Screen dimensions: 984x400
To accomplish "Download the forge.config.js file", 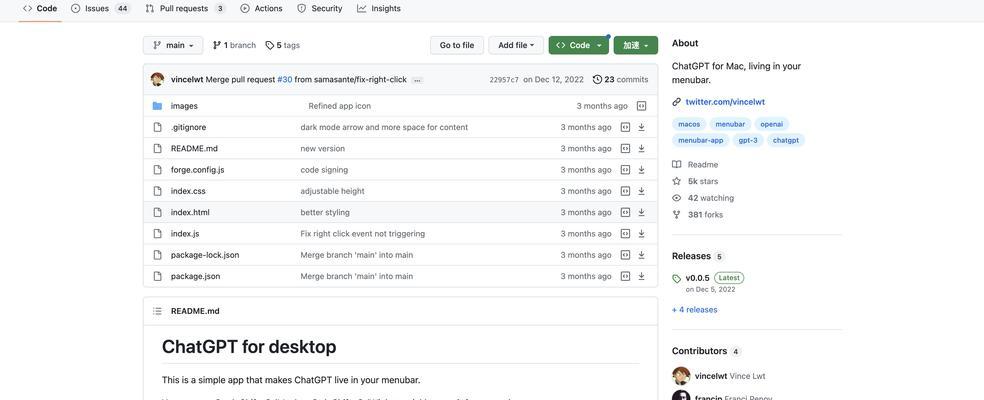I will [641, 170].
